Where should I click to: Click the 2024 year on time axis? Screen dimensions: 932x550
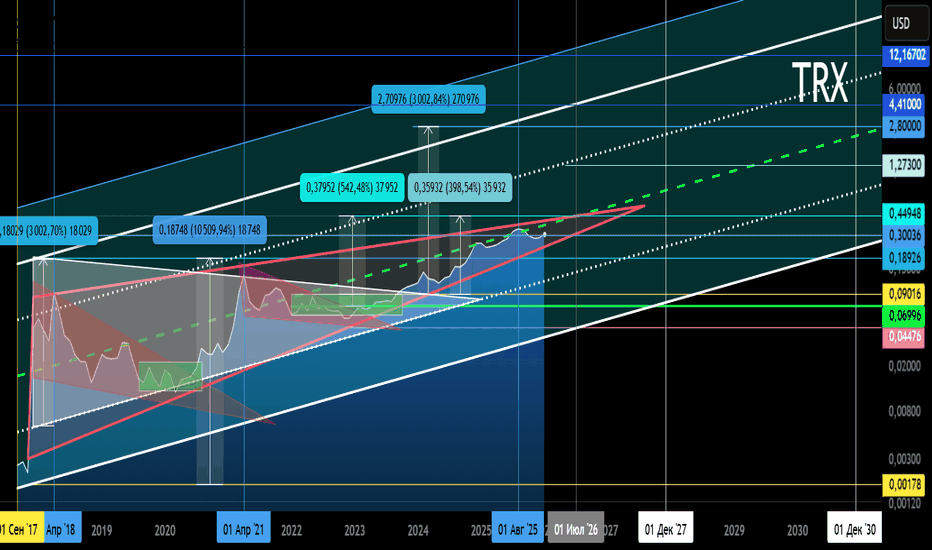418,530
